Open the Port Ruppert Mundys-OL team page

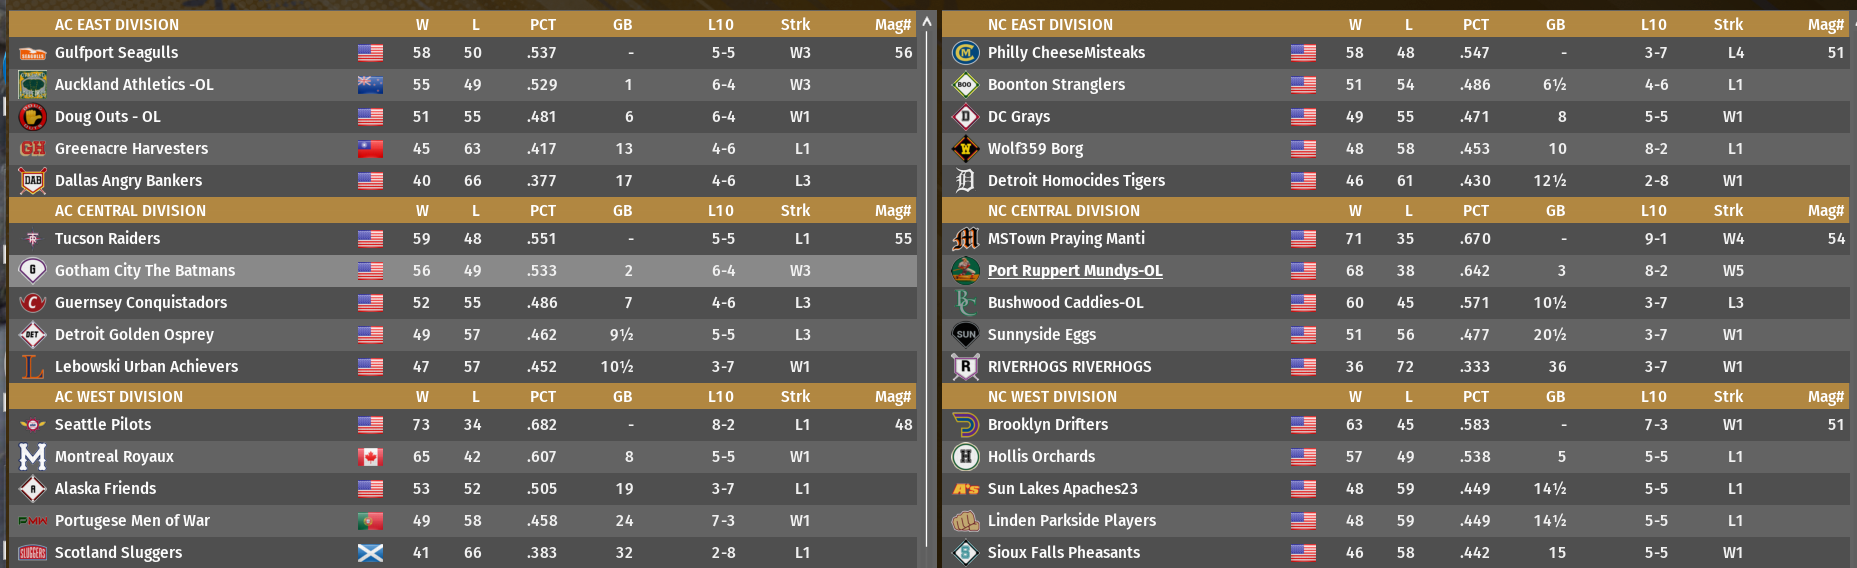pos(1074,271)
